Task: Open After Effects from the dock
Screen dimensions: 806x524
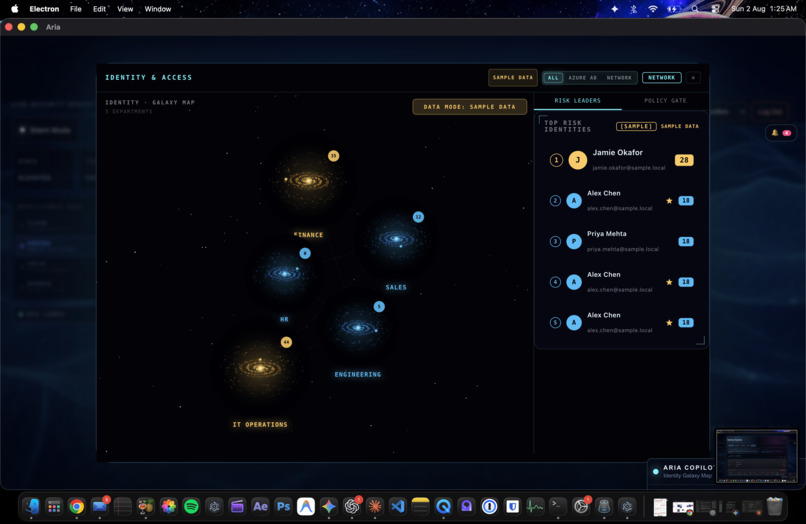Action: pyautogui.click(x=260, y=507)
